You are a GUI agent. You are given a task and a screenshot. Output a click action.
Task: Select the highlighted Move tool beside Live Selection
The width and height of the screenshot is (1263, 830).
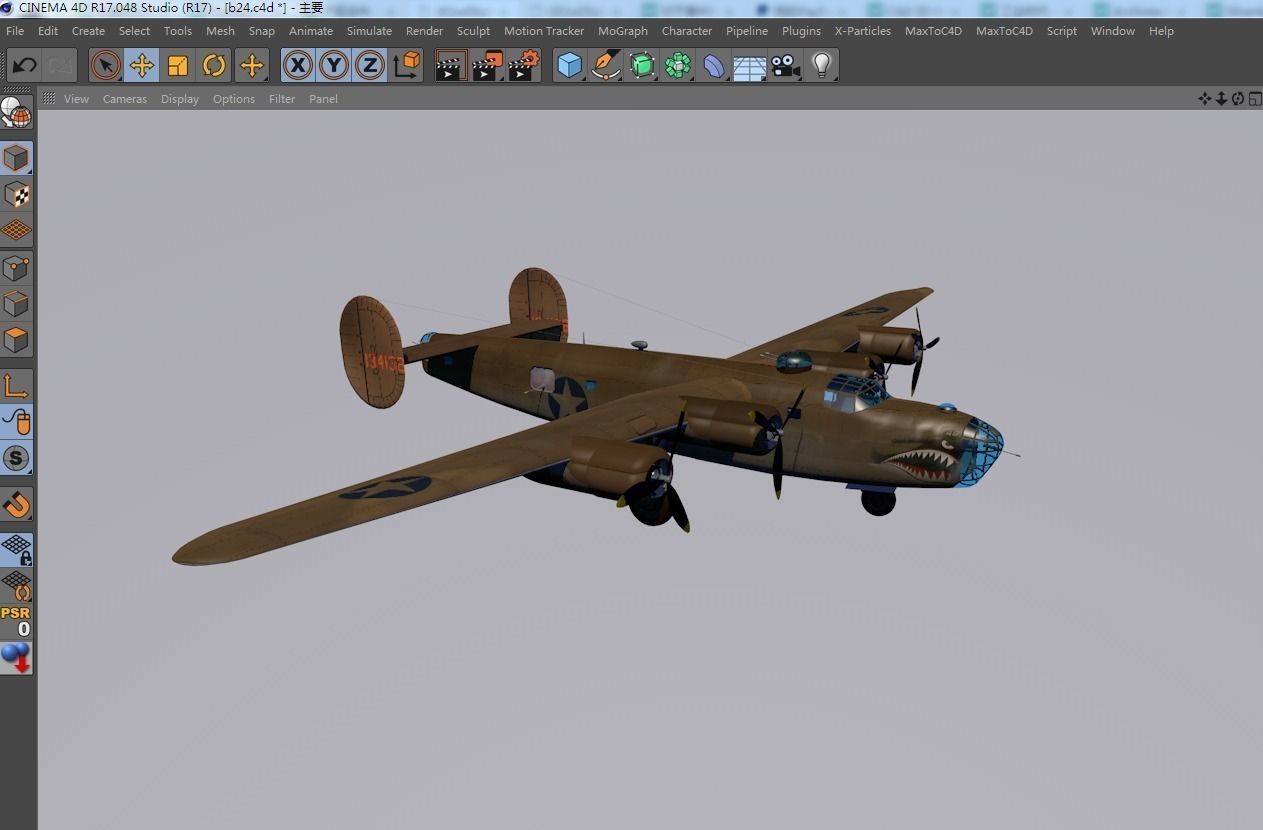[142, 66]
